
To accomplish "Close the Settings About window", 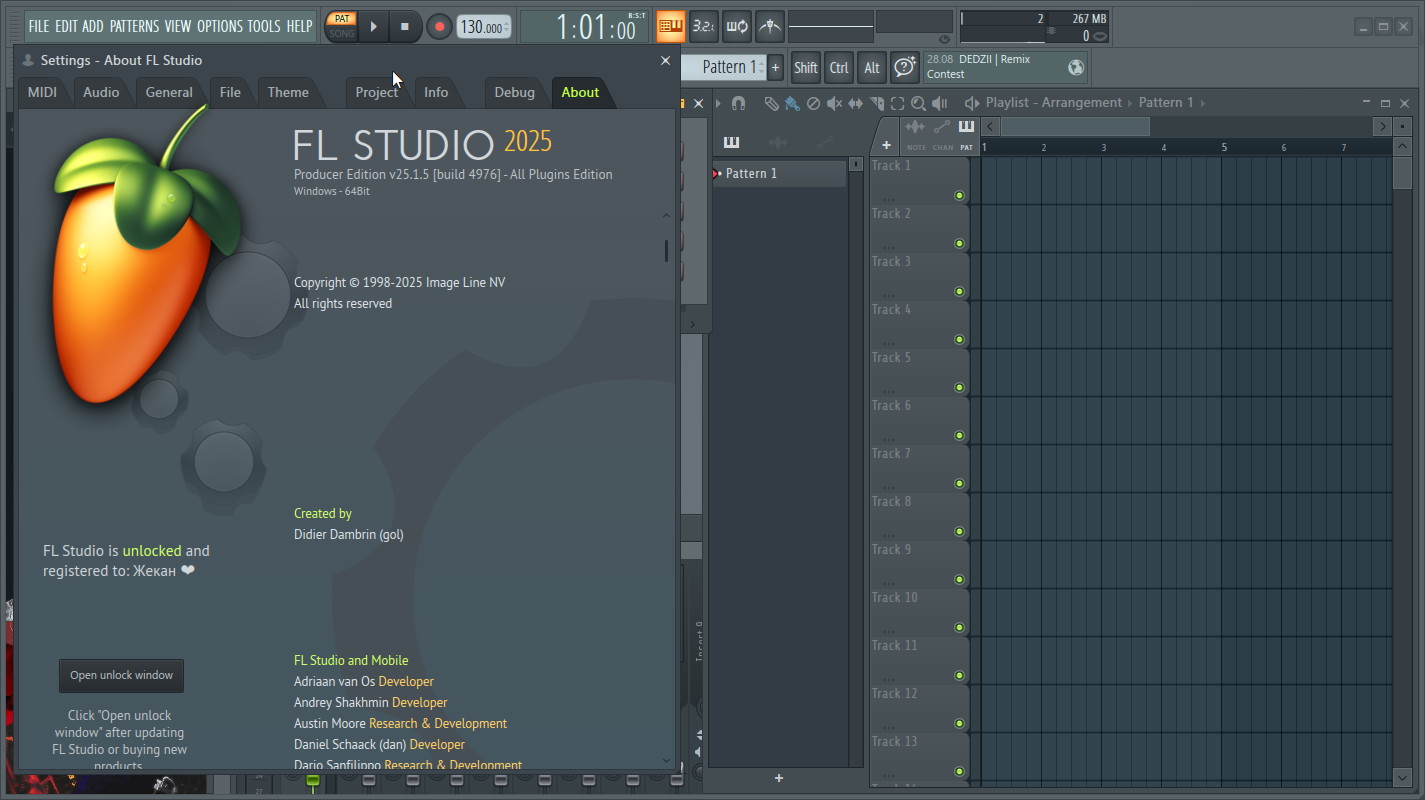I will tap(665, 60).
